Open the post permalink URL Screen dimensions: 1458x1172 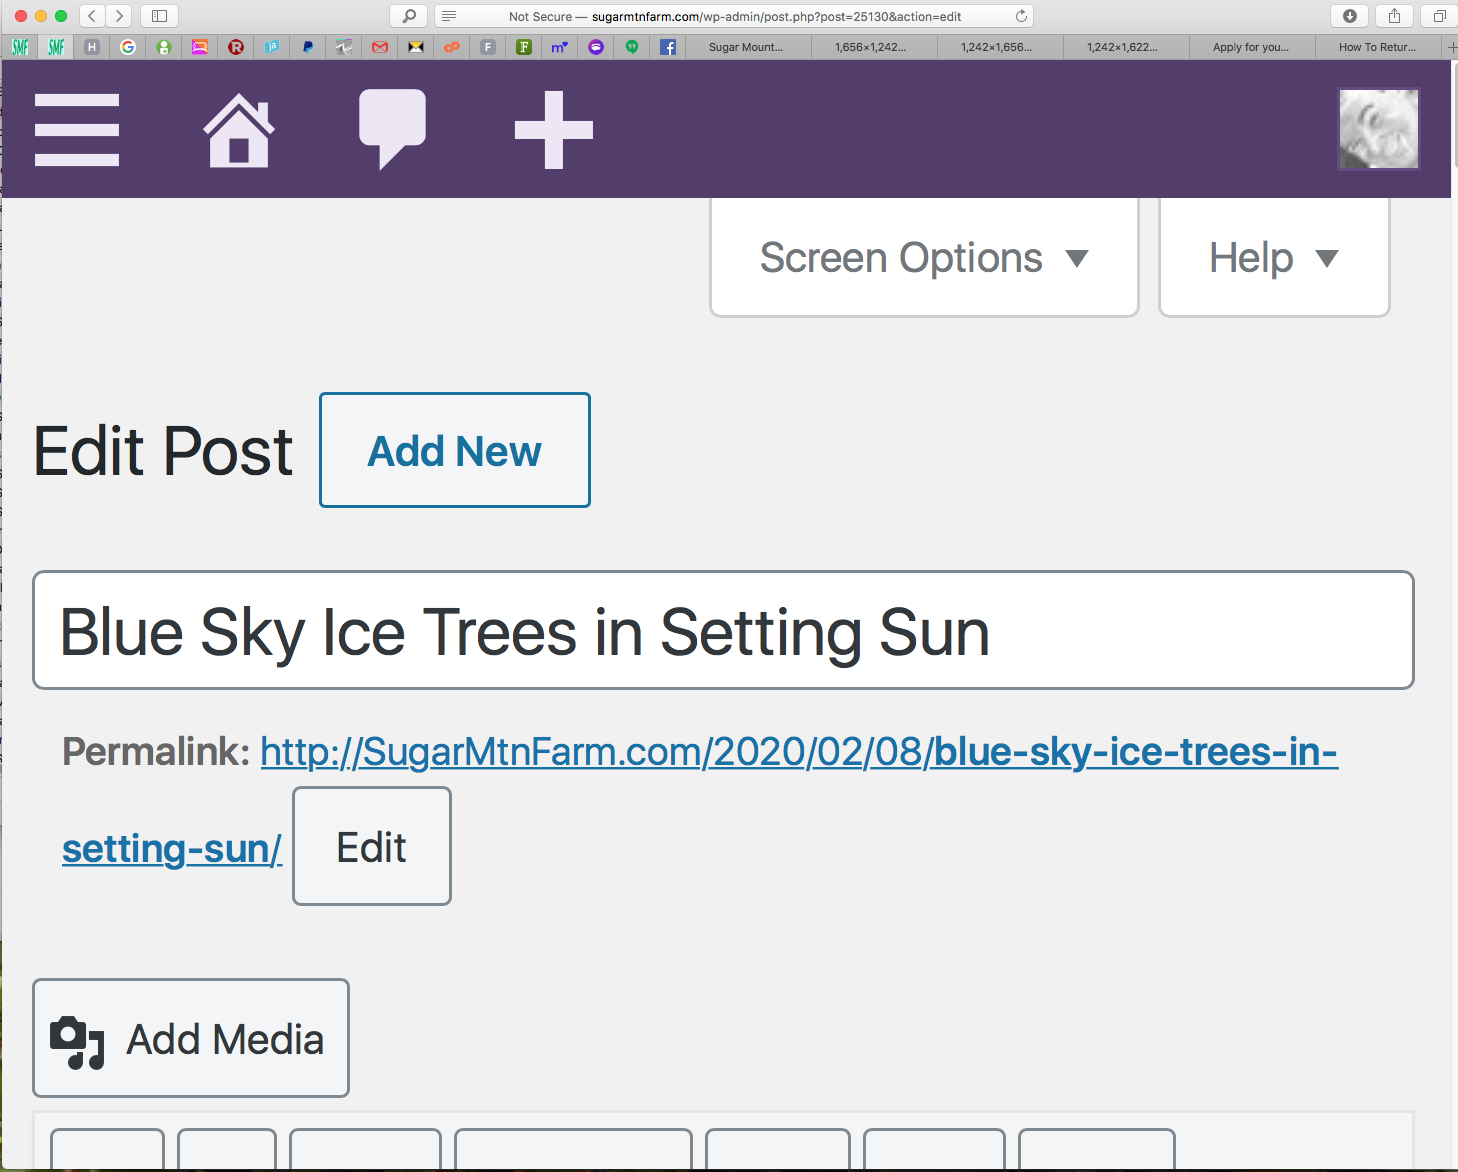pyautogui.click(x=798, y=752)
